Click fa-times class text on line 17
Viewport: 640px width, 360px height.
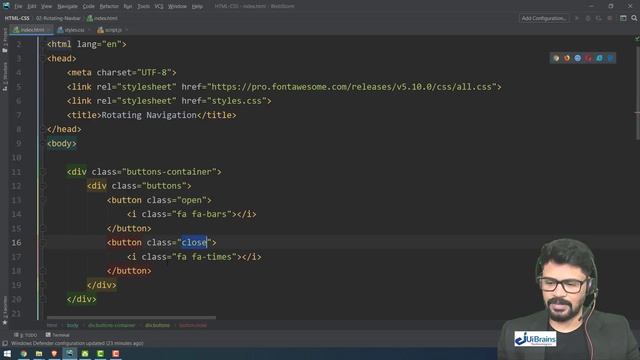tap(211, 257)
